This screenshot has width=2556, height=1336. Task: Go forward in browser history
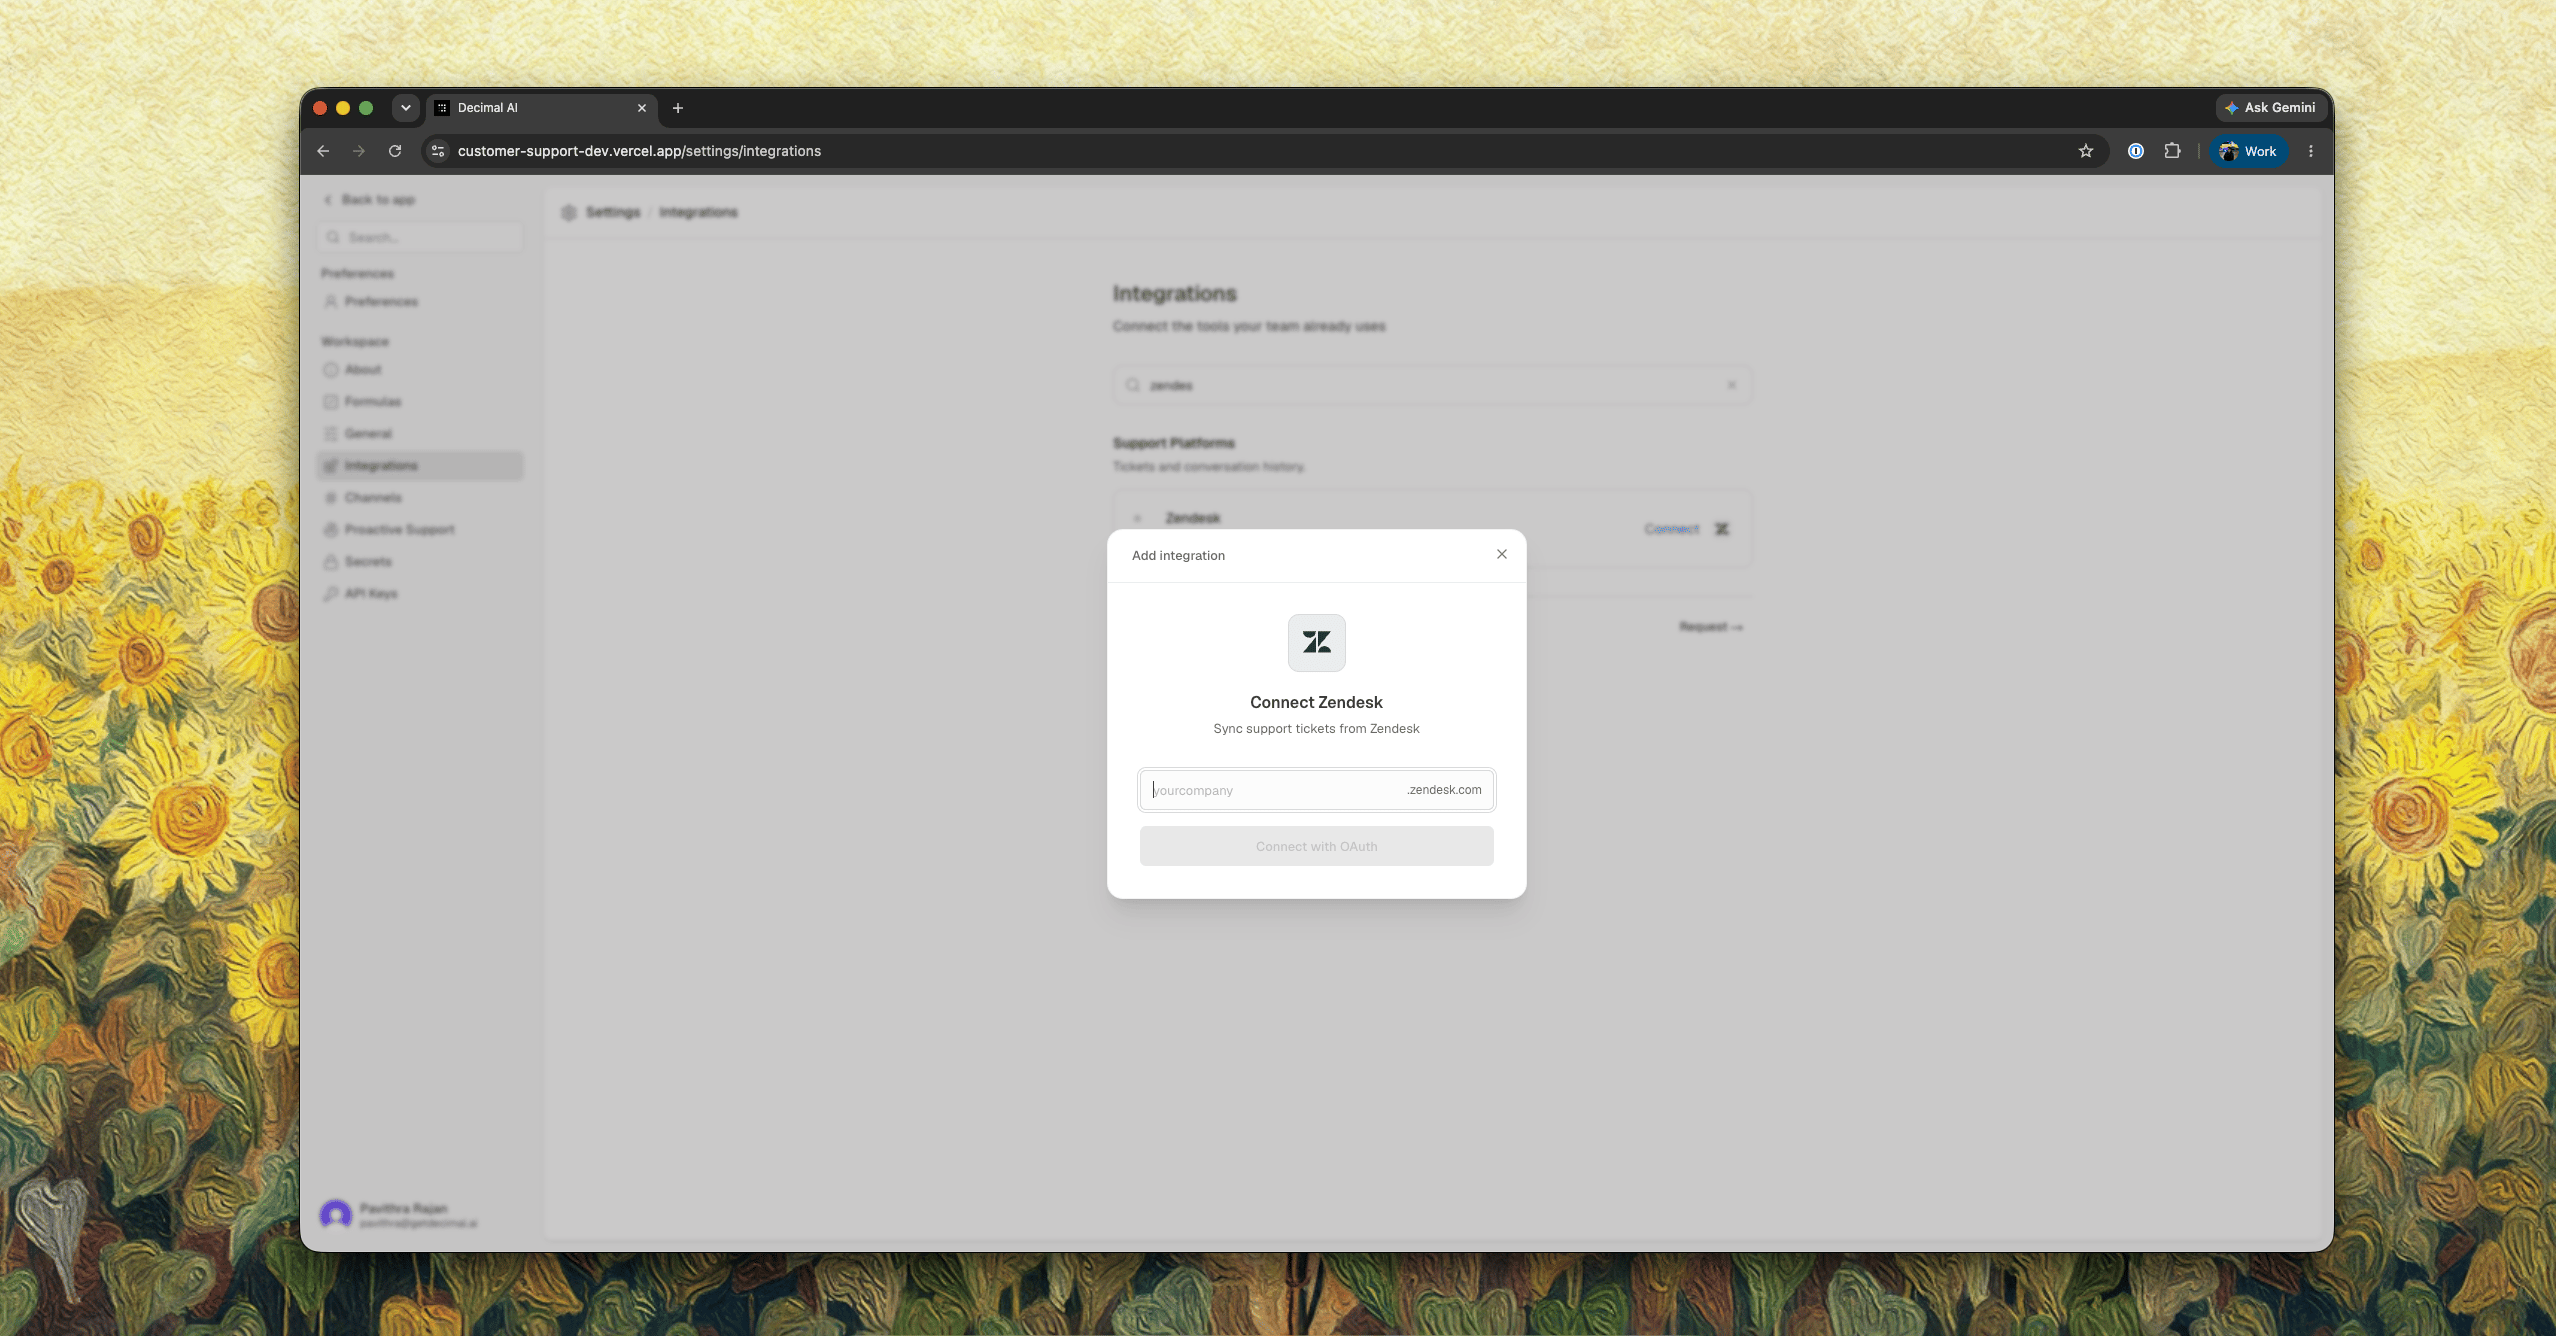tap(359, 151)
